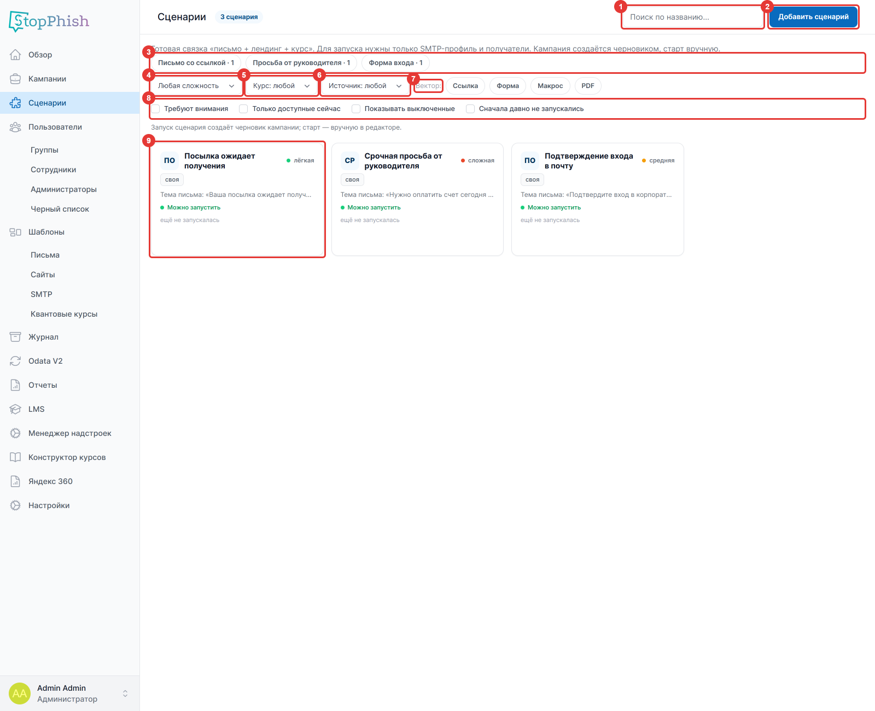Toggle Показывать выключенные checkbox
This screenshot has width=875, height=711.
pyautogui.click(x=355, y=109)
